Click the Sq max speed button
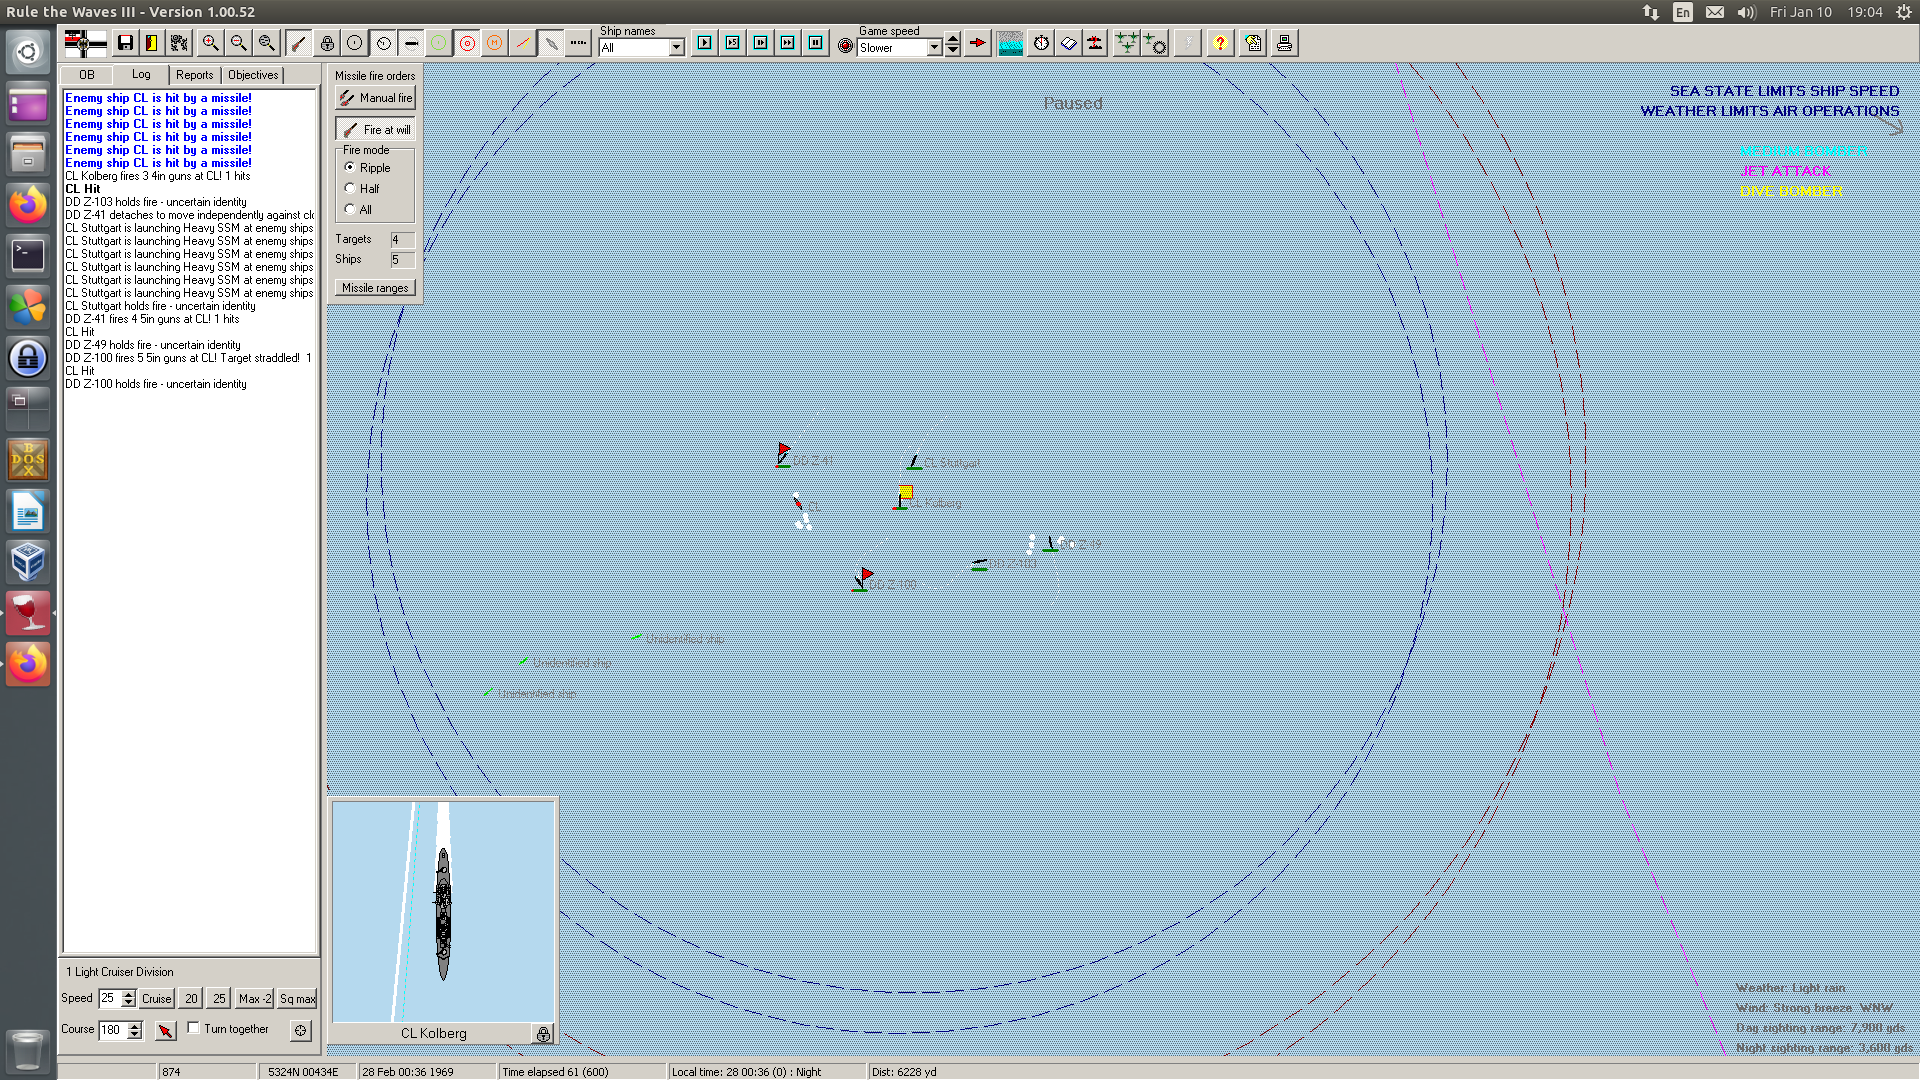The height and width of the screenshot is (1080, 1920). pos(297,999)
